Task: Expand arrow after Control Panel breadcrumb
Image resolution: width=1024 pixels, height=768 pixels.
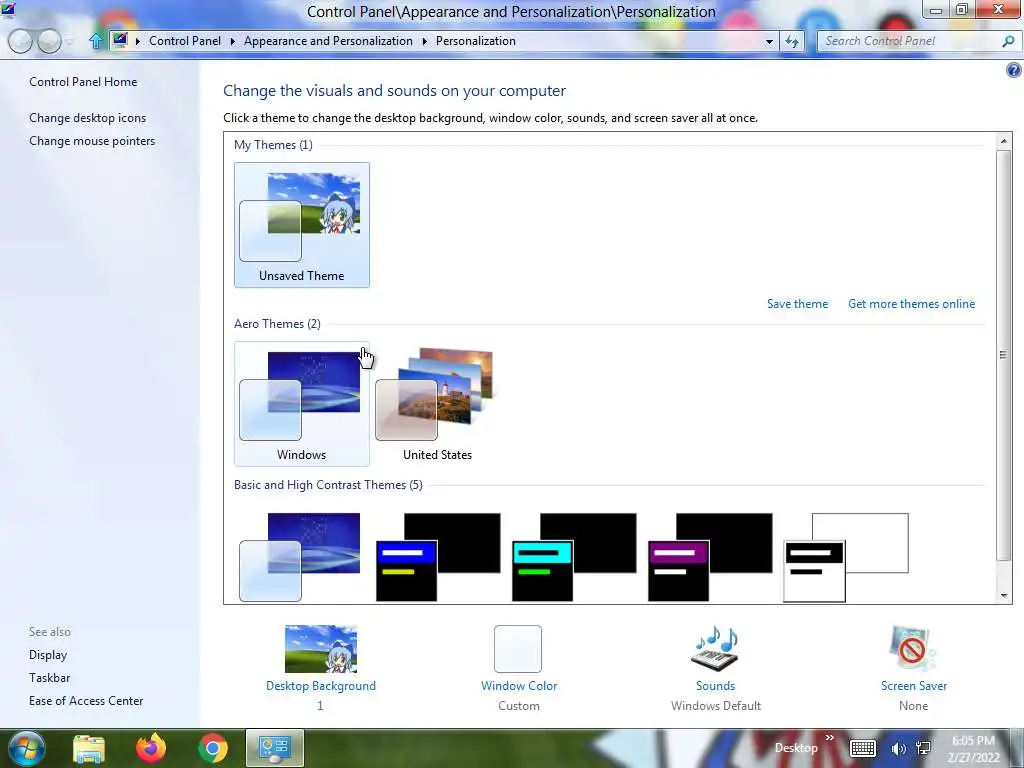Action: 232,41
